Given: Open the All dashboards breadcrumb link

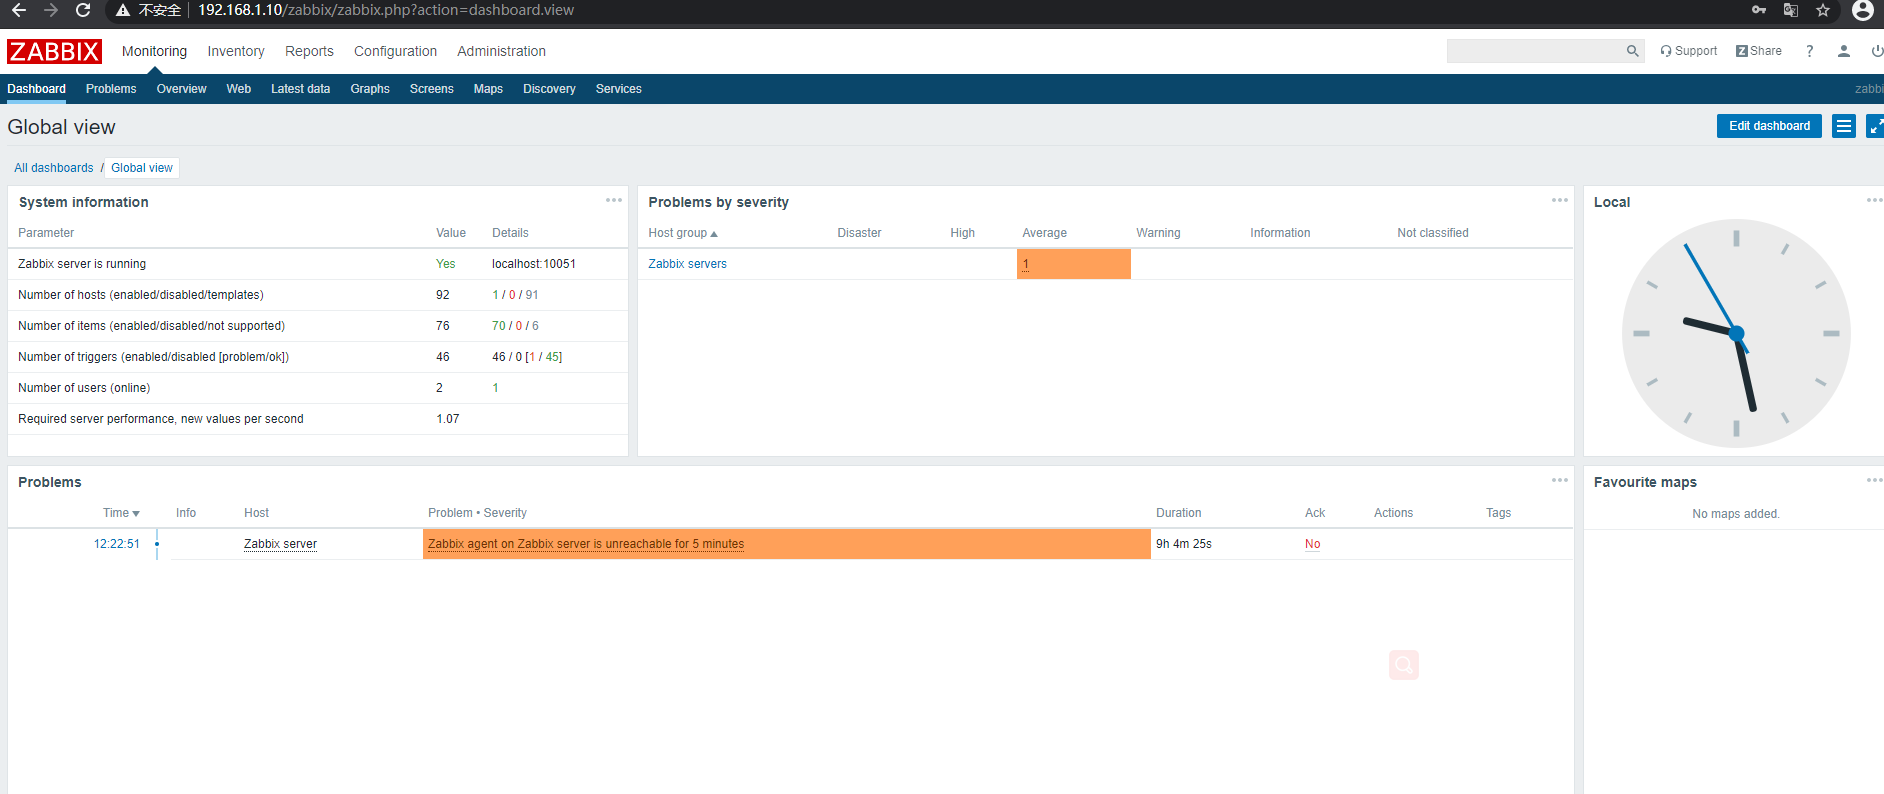Looking at the screenshot, I should 54,168.
